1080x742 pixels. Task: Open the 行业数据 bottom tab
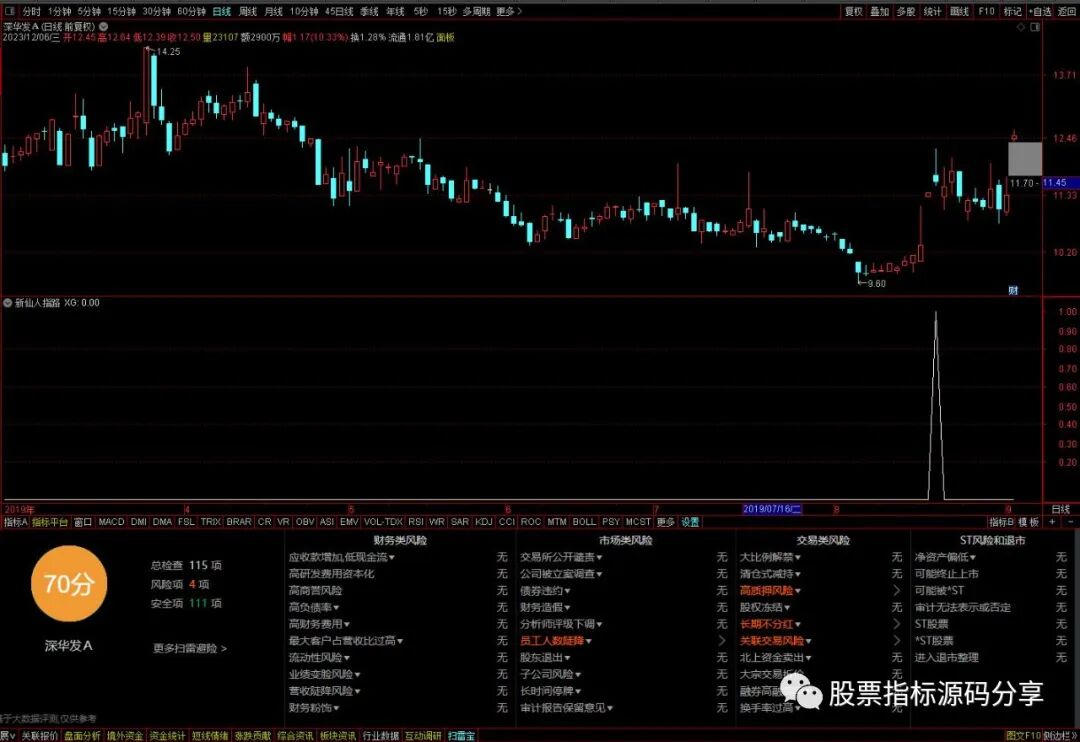pyautogui.click(x=380, y=736)
